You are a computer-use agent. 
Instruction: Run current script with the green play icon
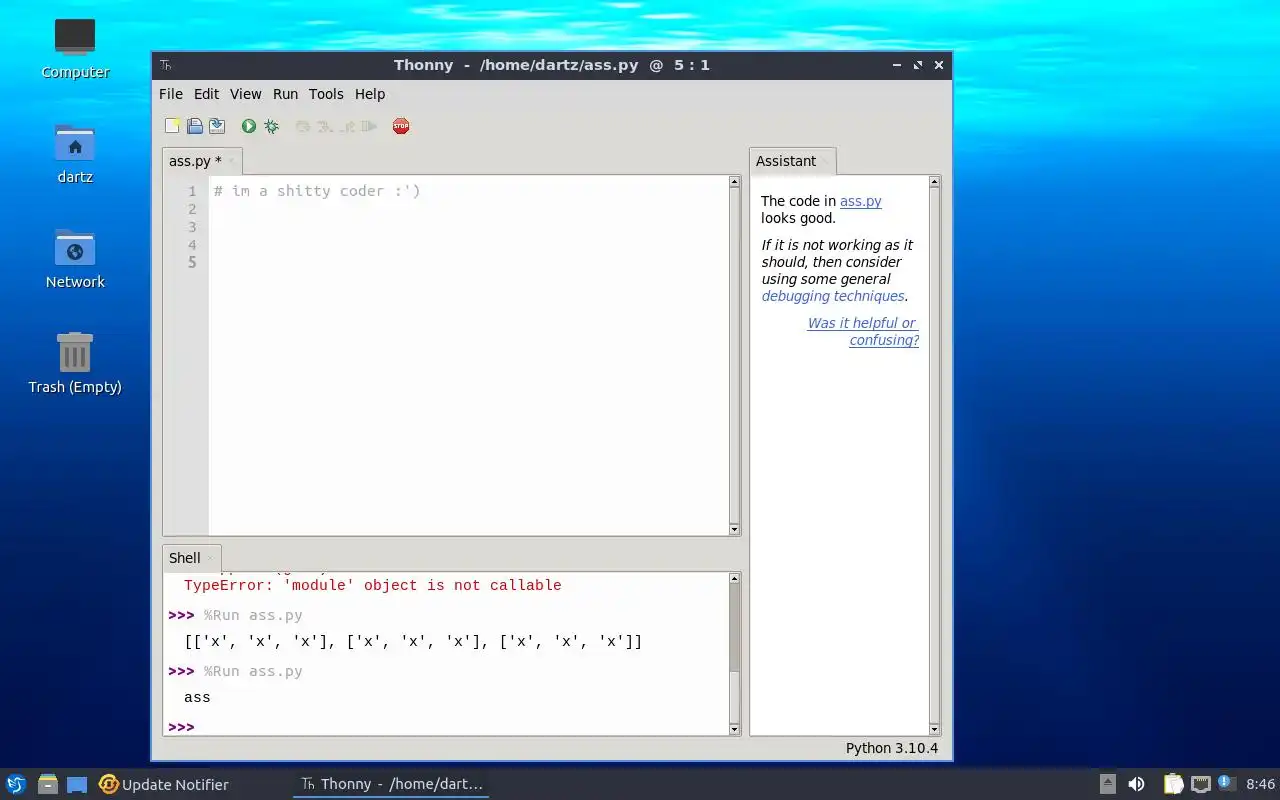coord(248,126)
